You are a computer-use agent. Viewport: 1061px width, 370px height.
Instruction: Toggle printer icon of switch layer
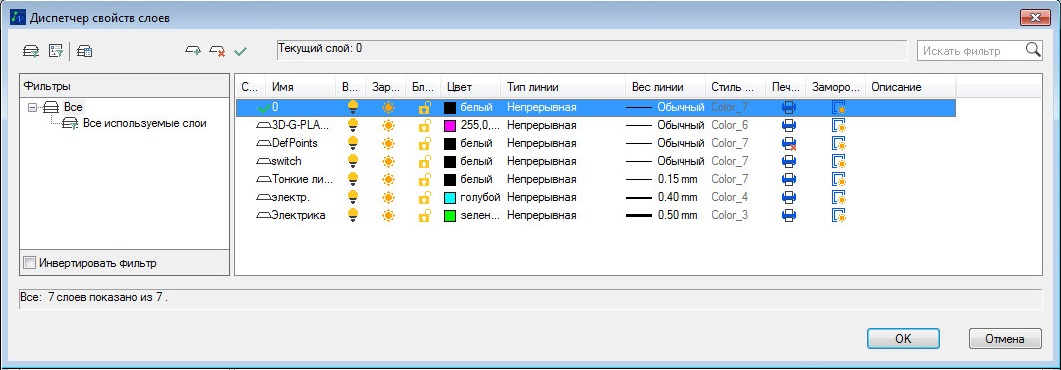(788, 161)
